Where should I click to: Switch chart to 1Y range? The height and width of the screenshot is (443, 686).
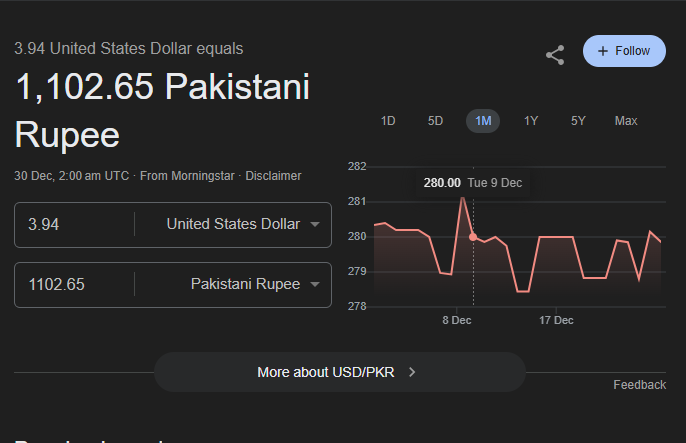pyautogui.click(x=531, y=121)
